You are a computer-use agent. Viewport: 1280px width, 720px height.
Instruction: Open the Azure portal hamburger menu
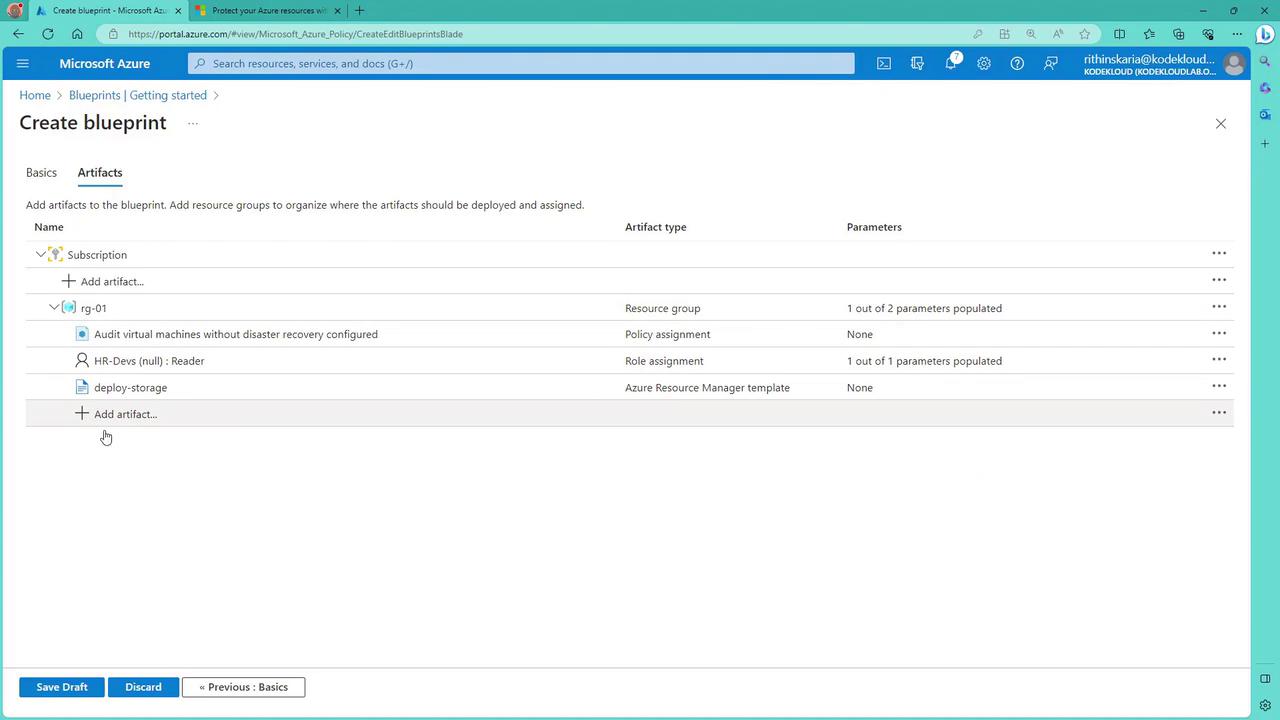tap(23, 63)
